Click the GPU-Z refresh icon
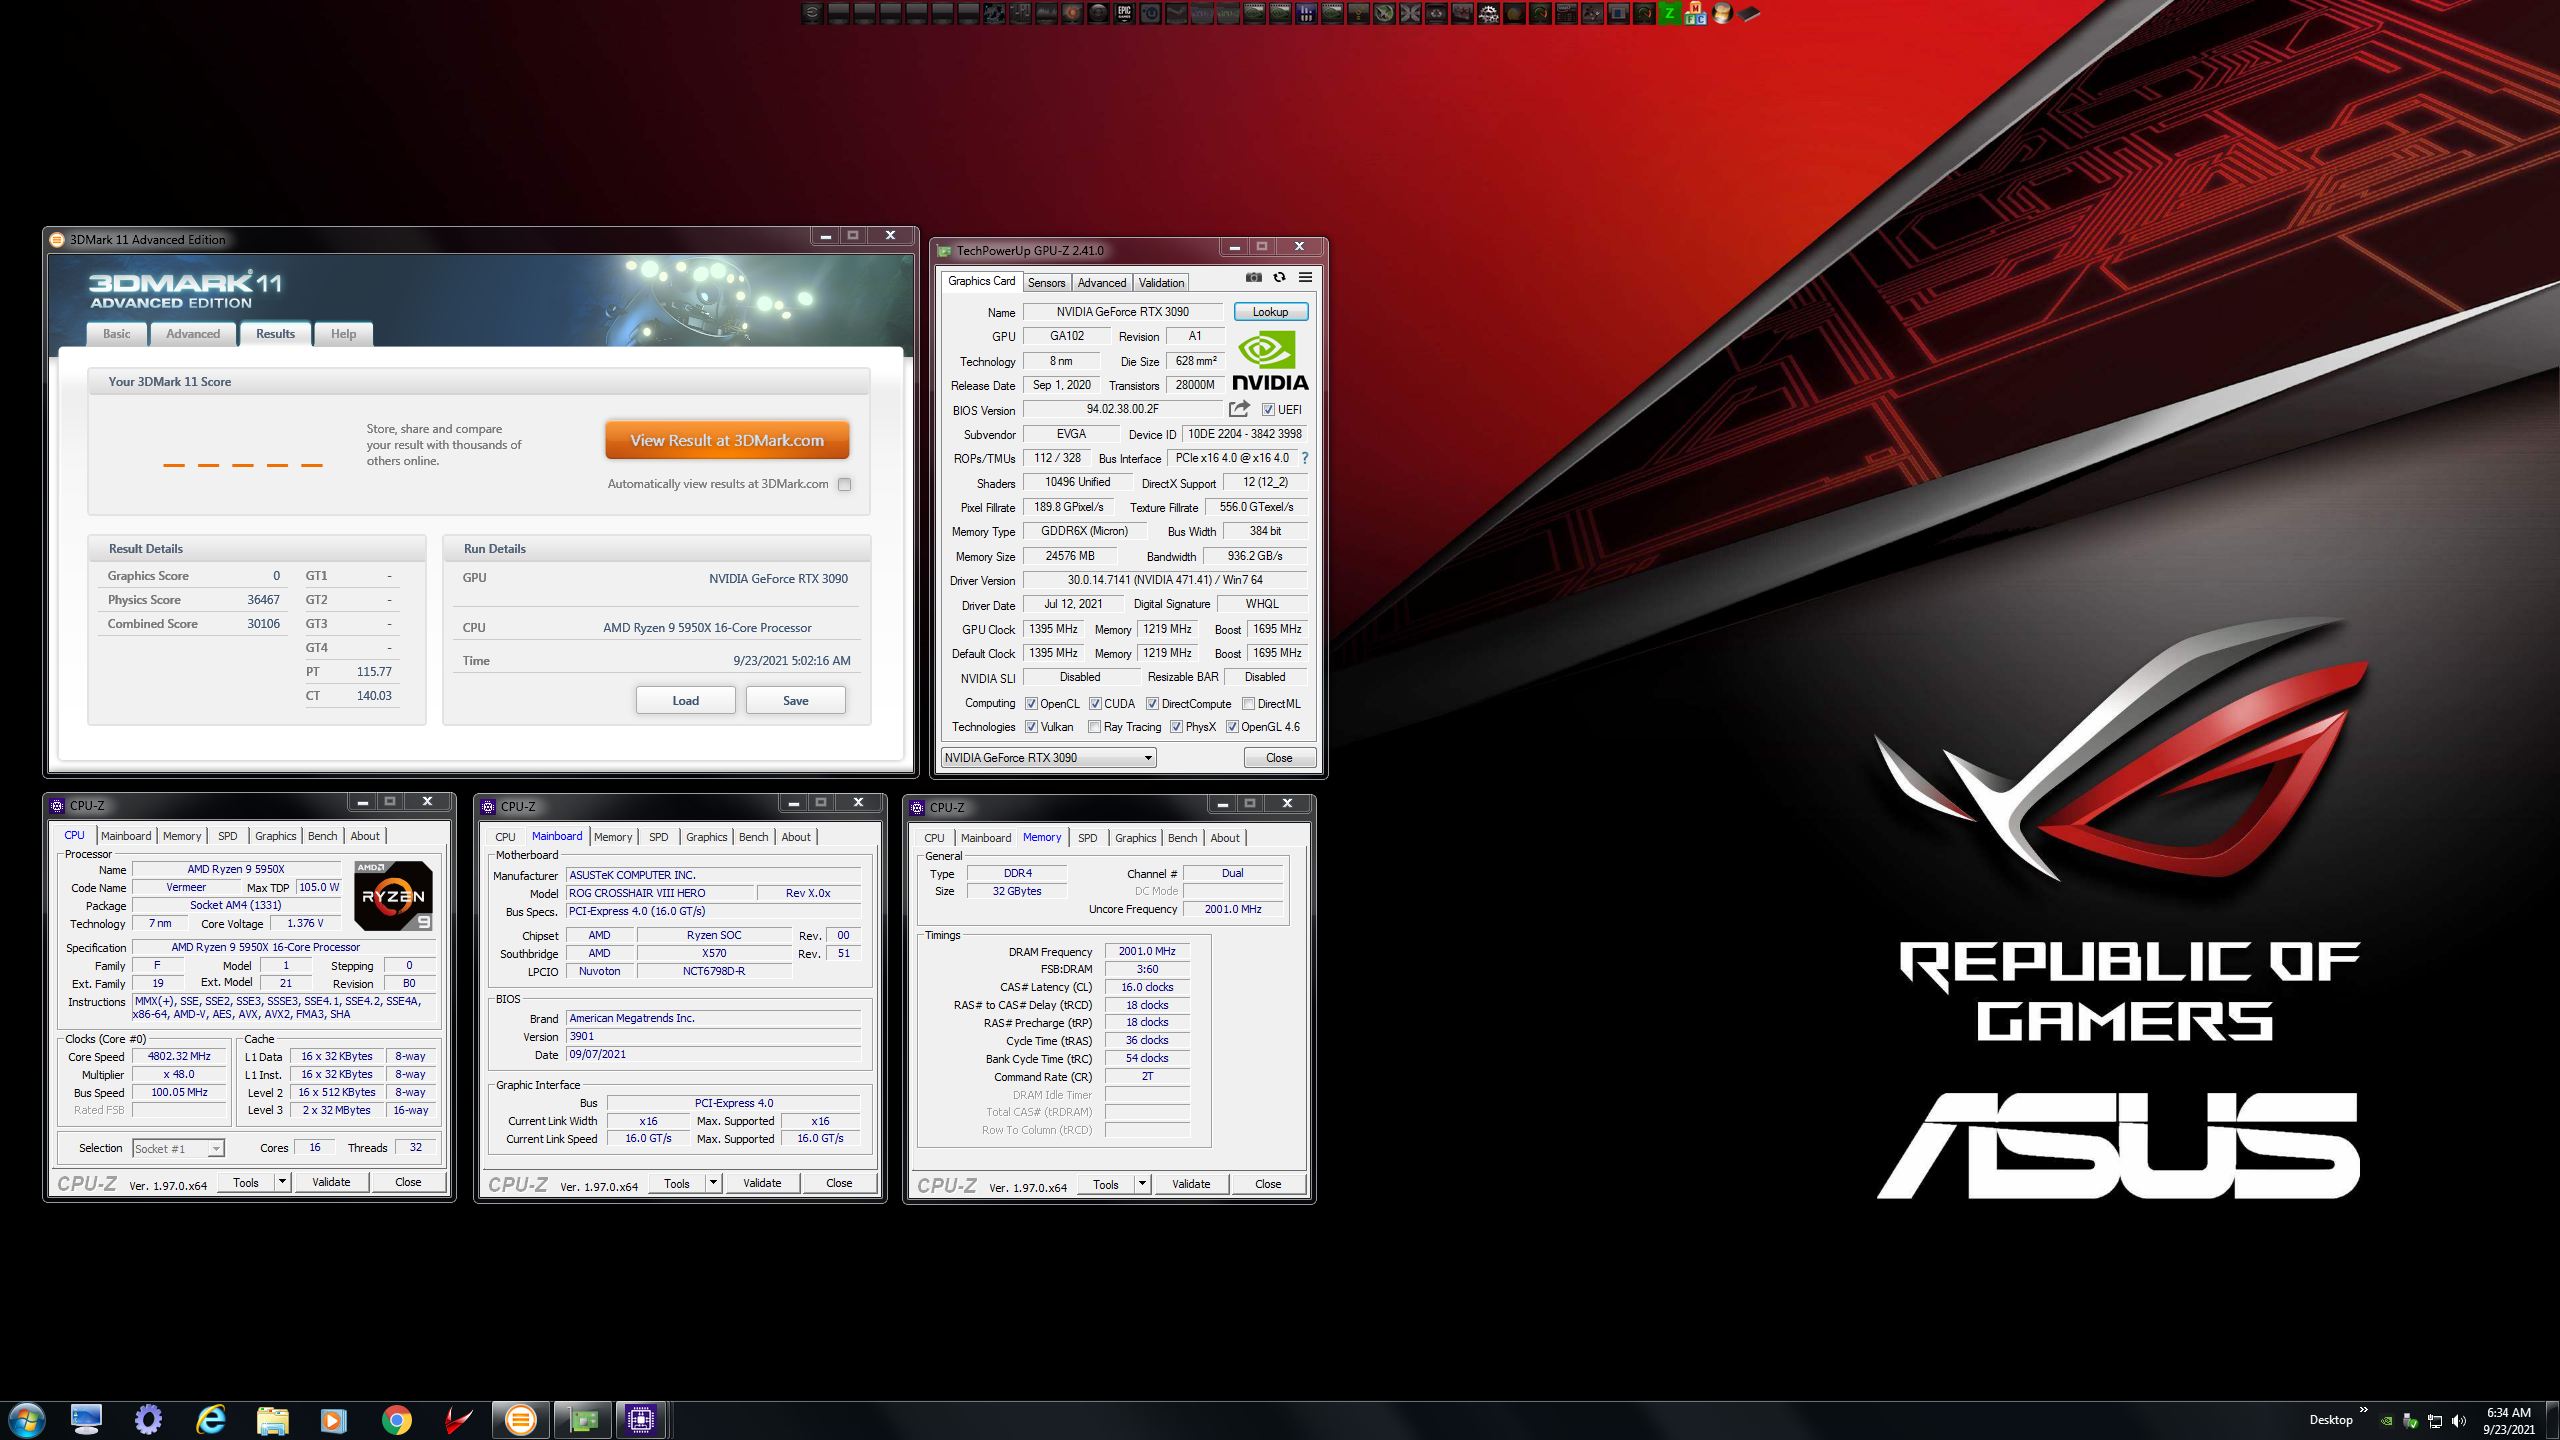The image size is (2560, 1440). click(1279, 278)
